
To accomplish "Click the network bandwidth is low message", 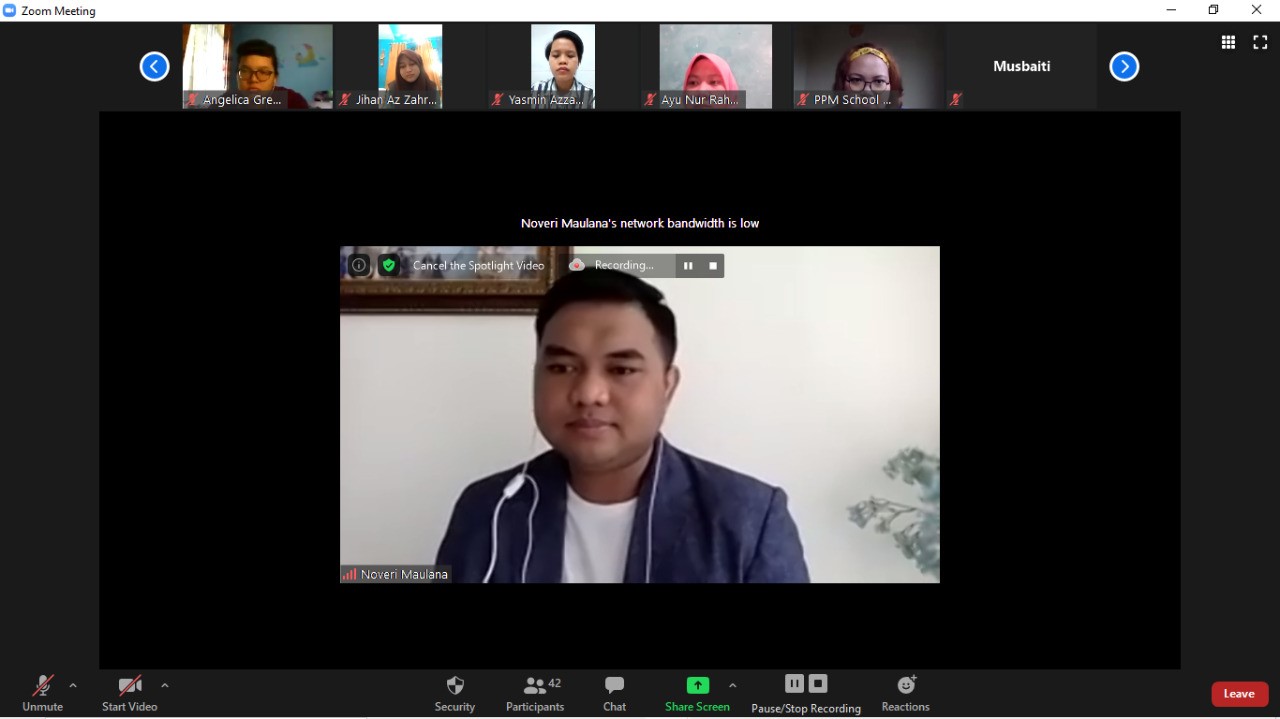I will click(x=640, y=223).
